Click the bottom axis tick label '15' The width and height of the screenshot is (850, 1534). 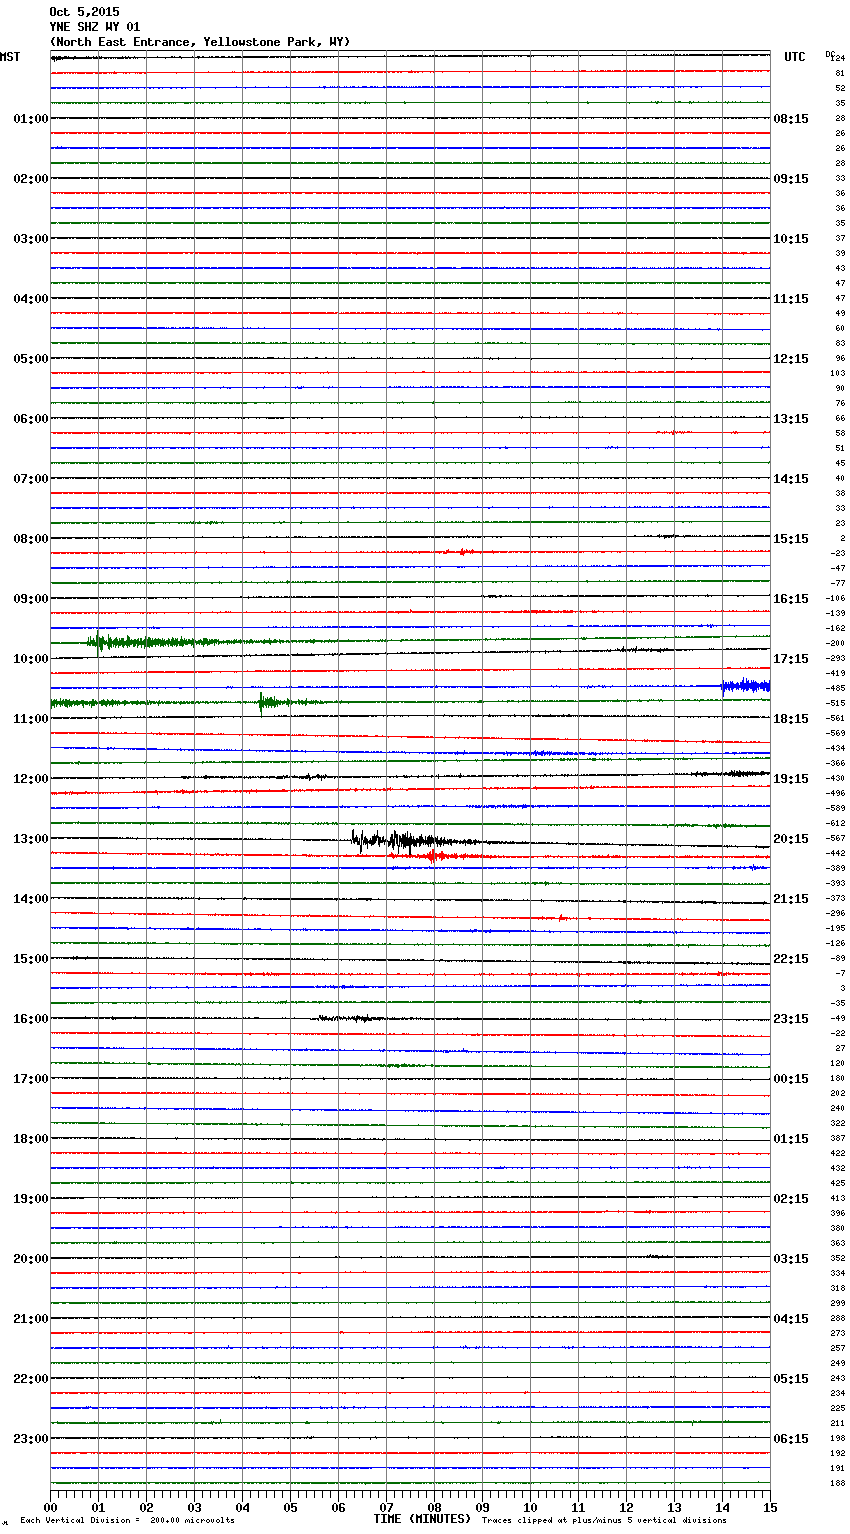coord(770,1507)
